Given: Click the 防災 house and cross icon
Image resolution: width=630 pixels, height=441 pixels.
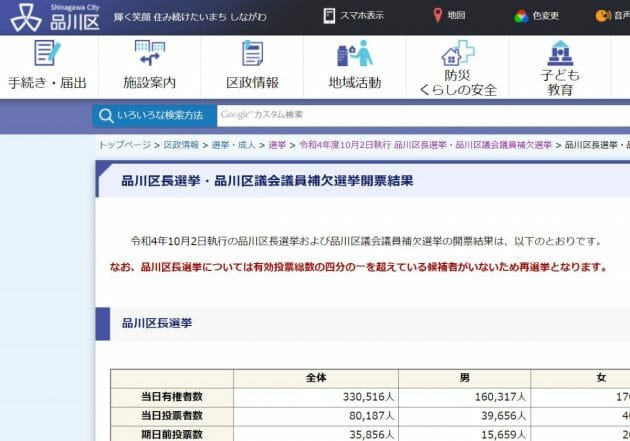Looking at the screenshot, I should (458, 53).
